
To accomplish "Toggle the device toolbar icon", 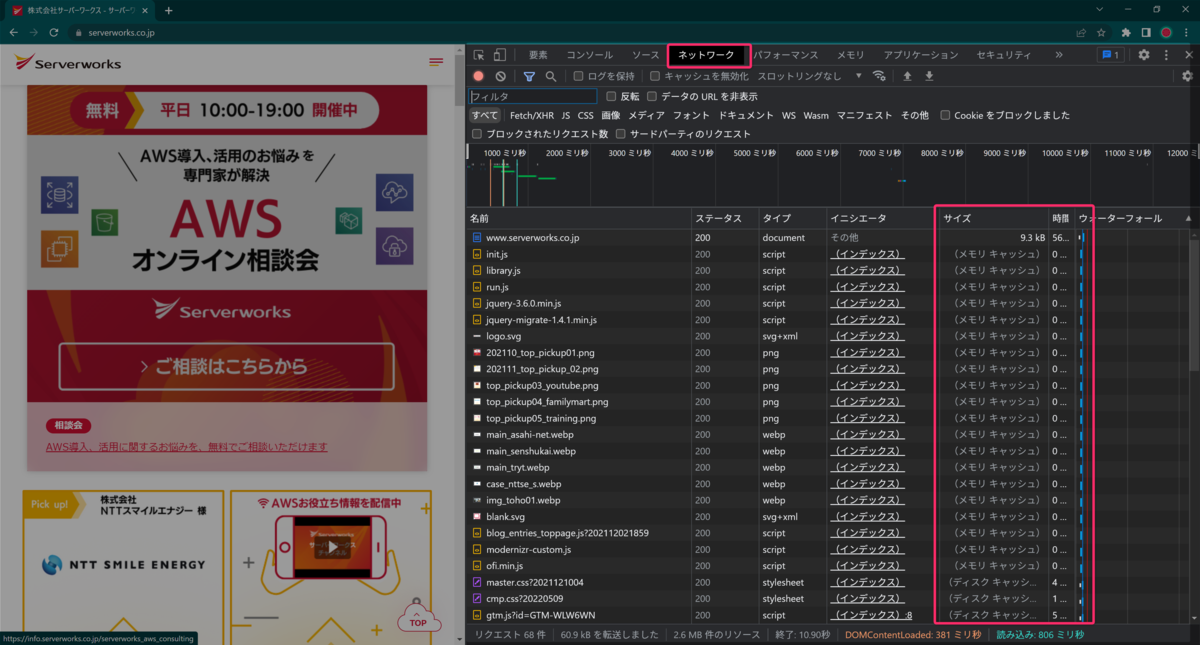I will point(500,55).
